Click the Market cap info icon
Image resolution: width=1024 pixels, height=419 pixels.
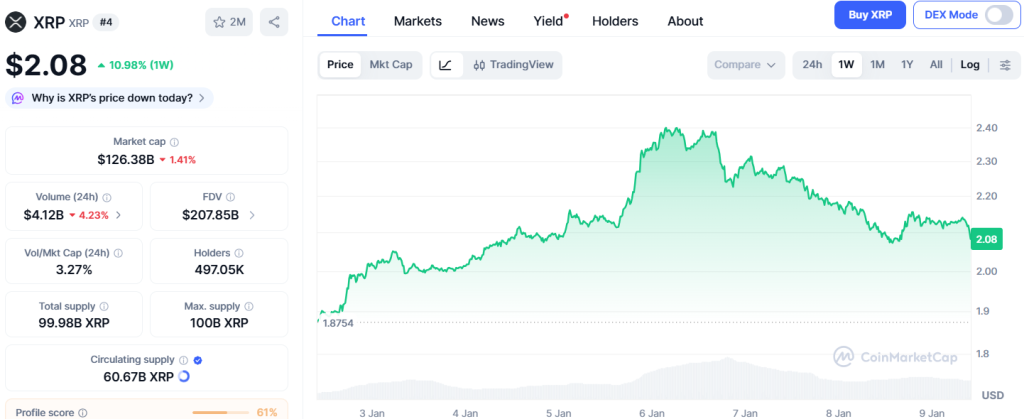click(174, 142)
